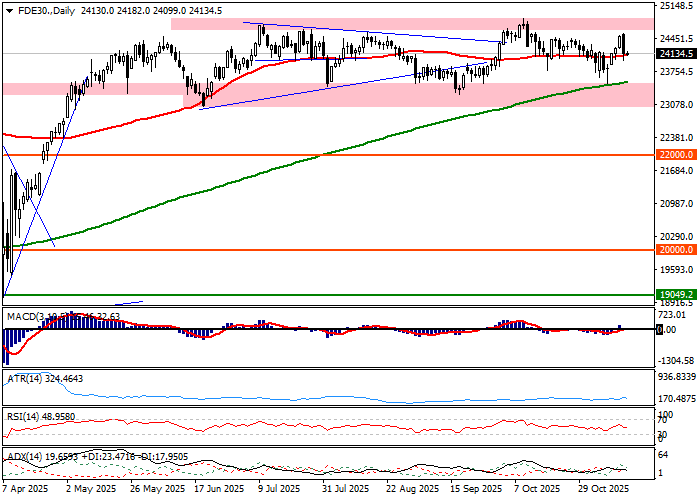Click the 17 Jun 2025 date marker
The width and height of the screenshot is (700, 500).
pos(218,491)
